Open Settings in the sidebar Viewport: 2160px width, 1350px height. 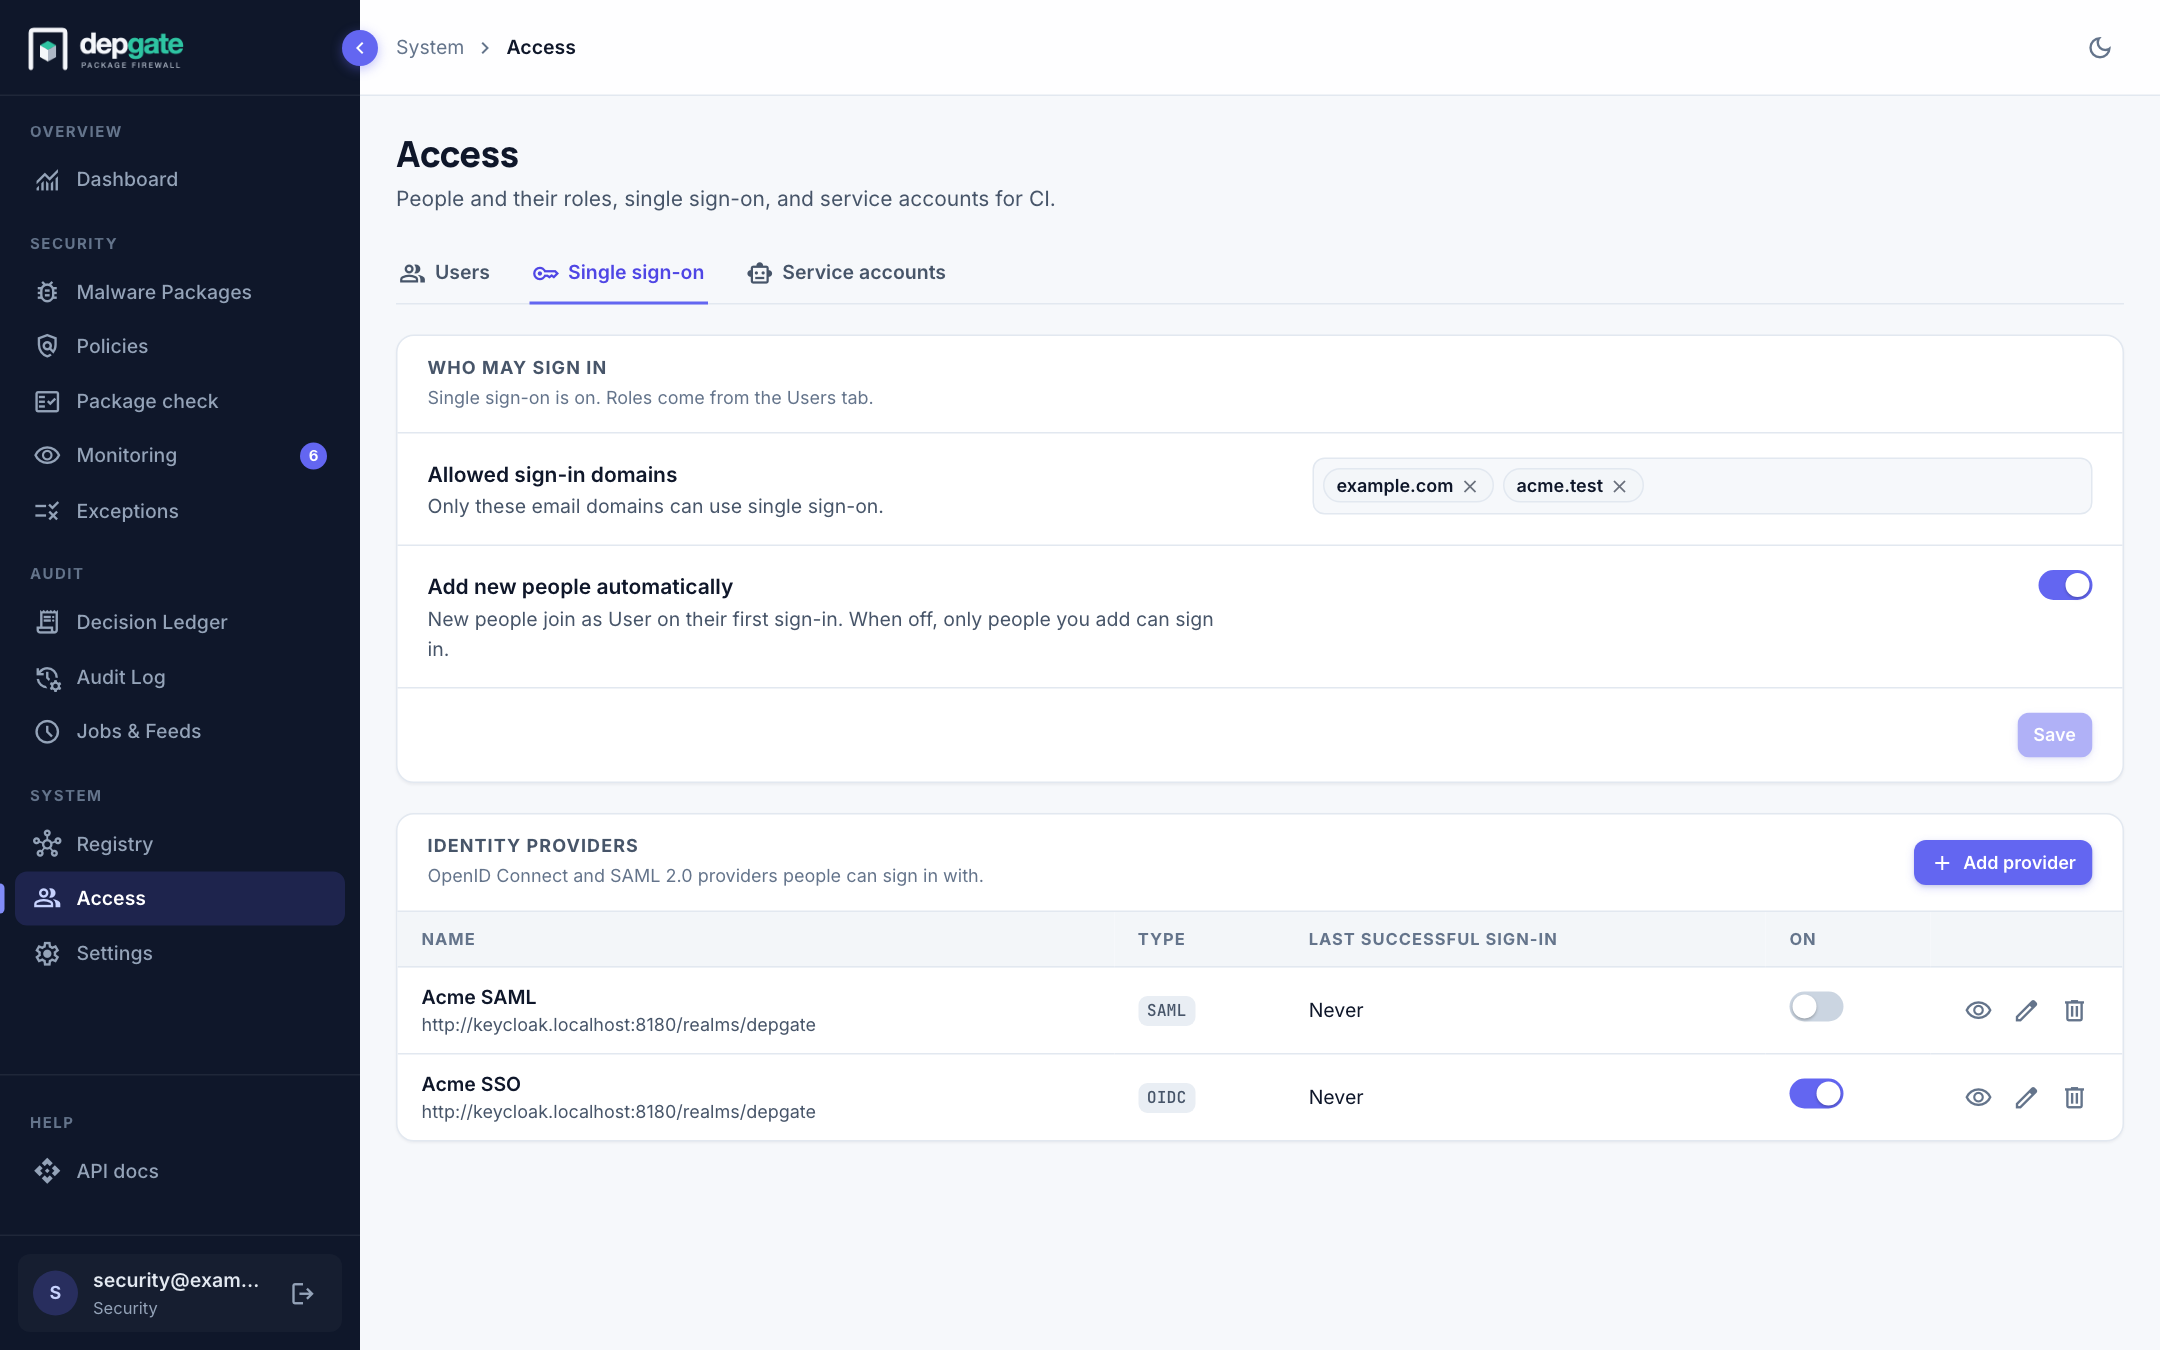click(x=180, y=953)
